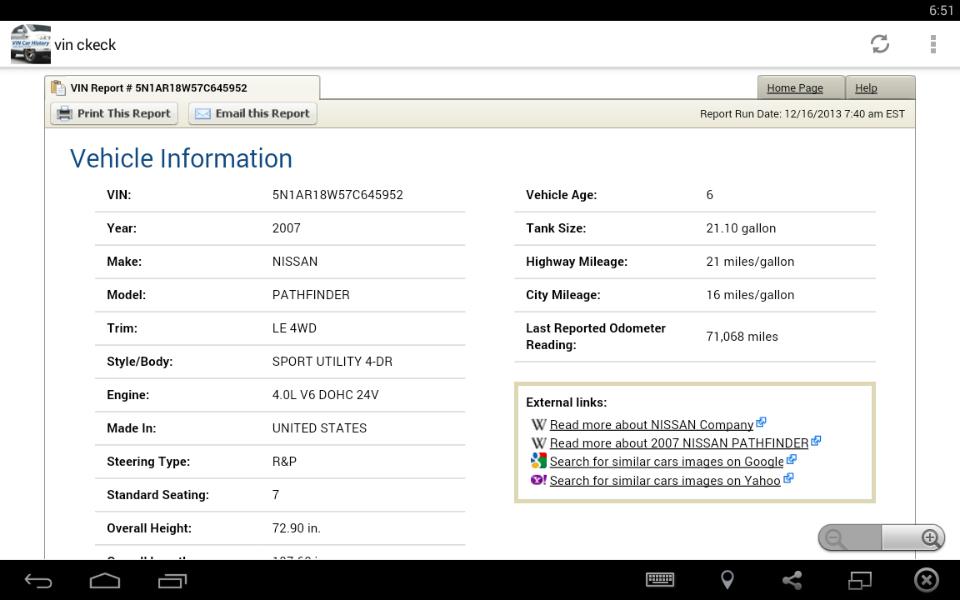Image resolution: width=960 pixels, height=600 pixels.
Task: Tap the 6:51 clock in status bar
Action: point(940,10)
